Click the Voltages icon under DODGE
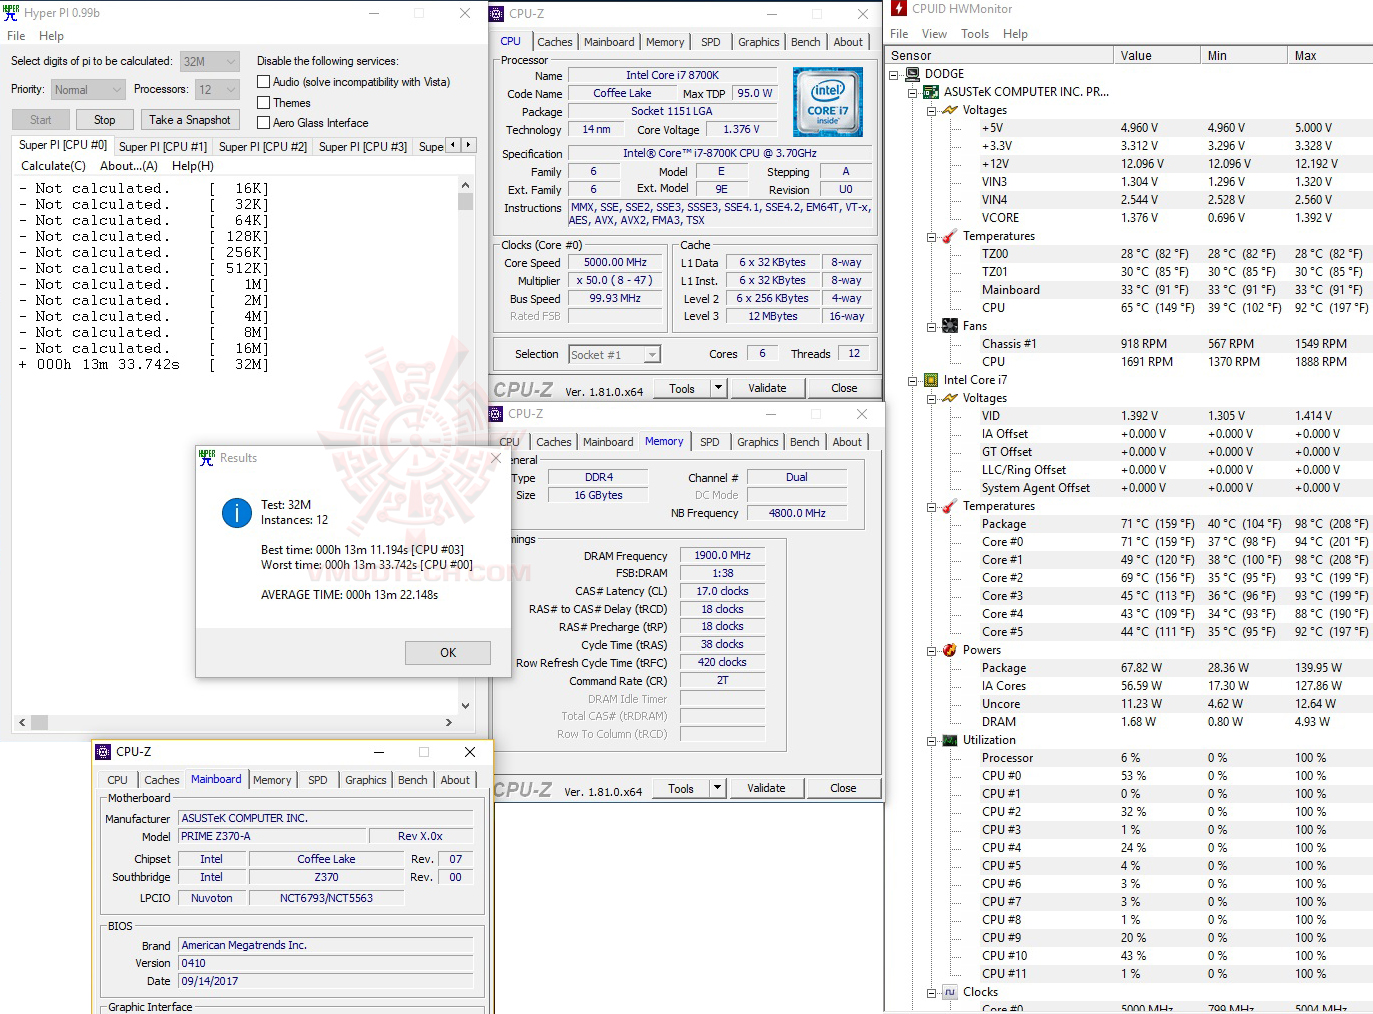The height and width of the screenshot is (1014, 1373). pos(949,110)
